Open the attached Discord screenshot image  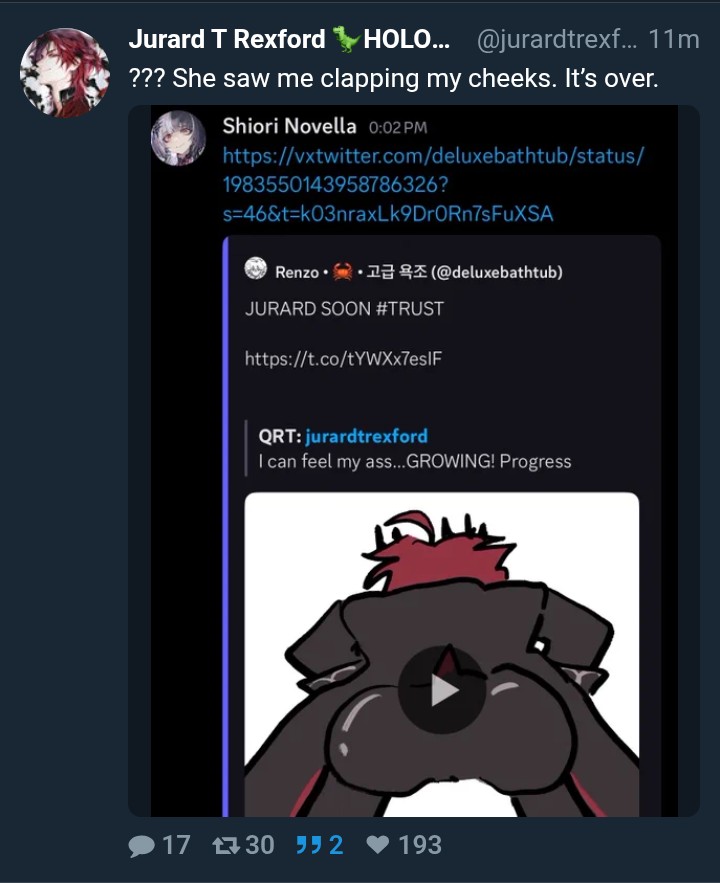point(414,461)
